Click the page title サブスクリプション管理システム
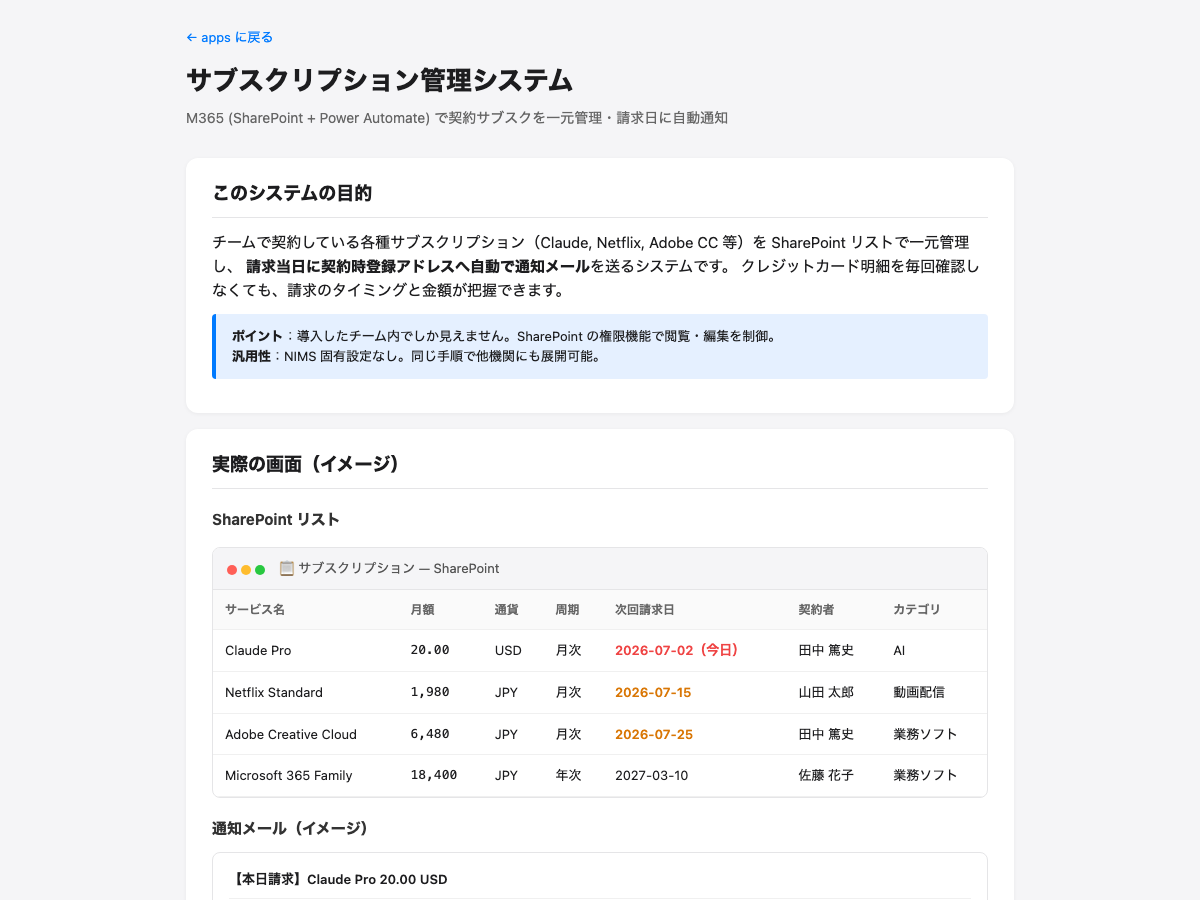Image resolution: width=1200 pixels, height=900 pixels. 380,81
